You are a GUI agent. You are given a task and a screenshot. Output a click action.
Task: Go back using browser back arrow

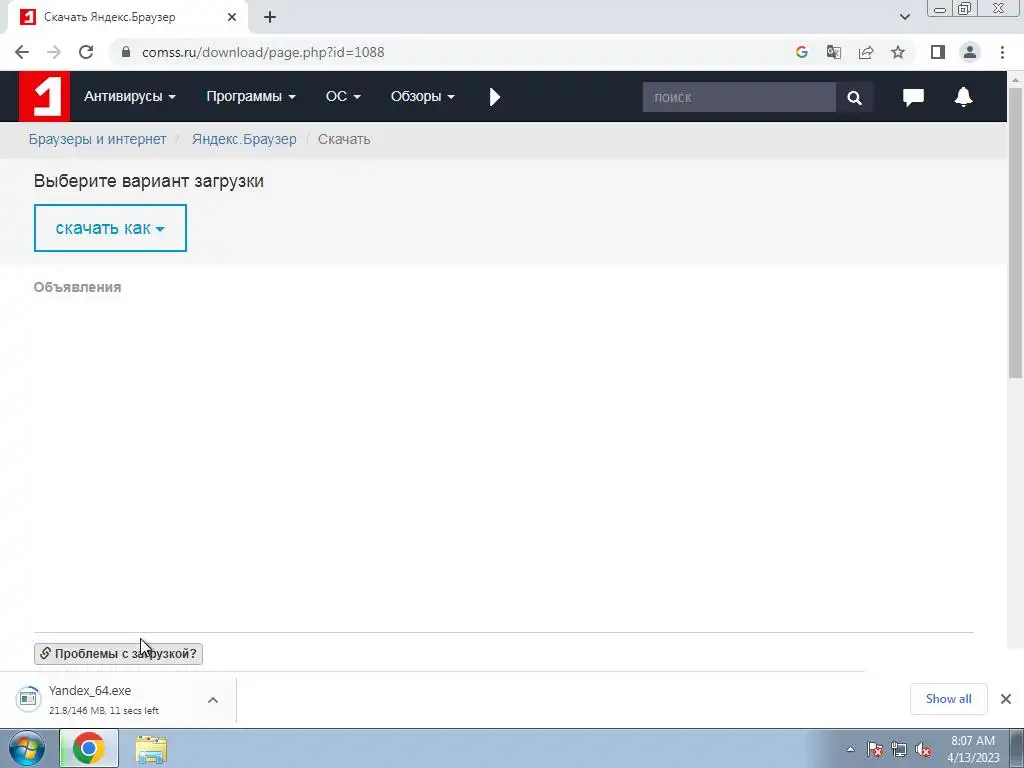[x=22, y=52]
